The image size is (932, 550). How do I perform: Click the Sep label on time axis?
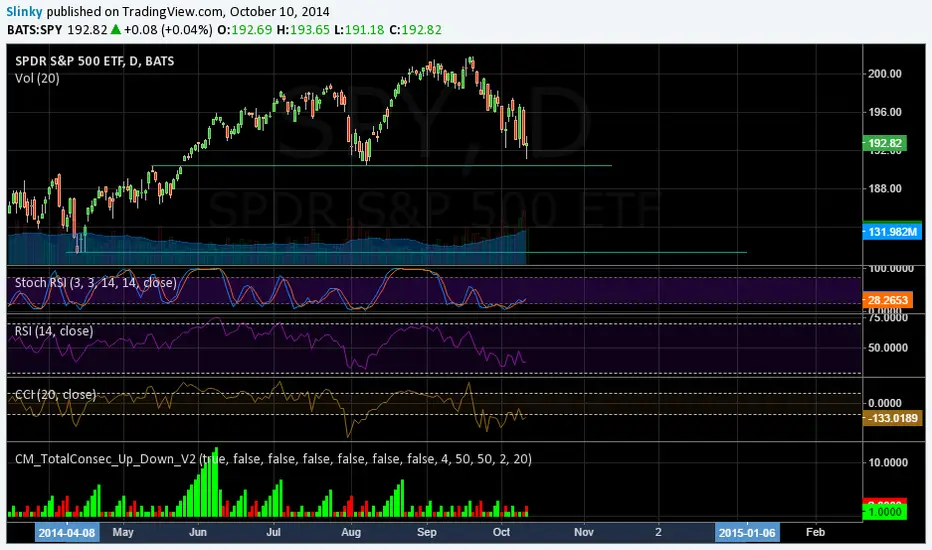(427, 532)
